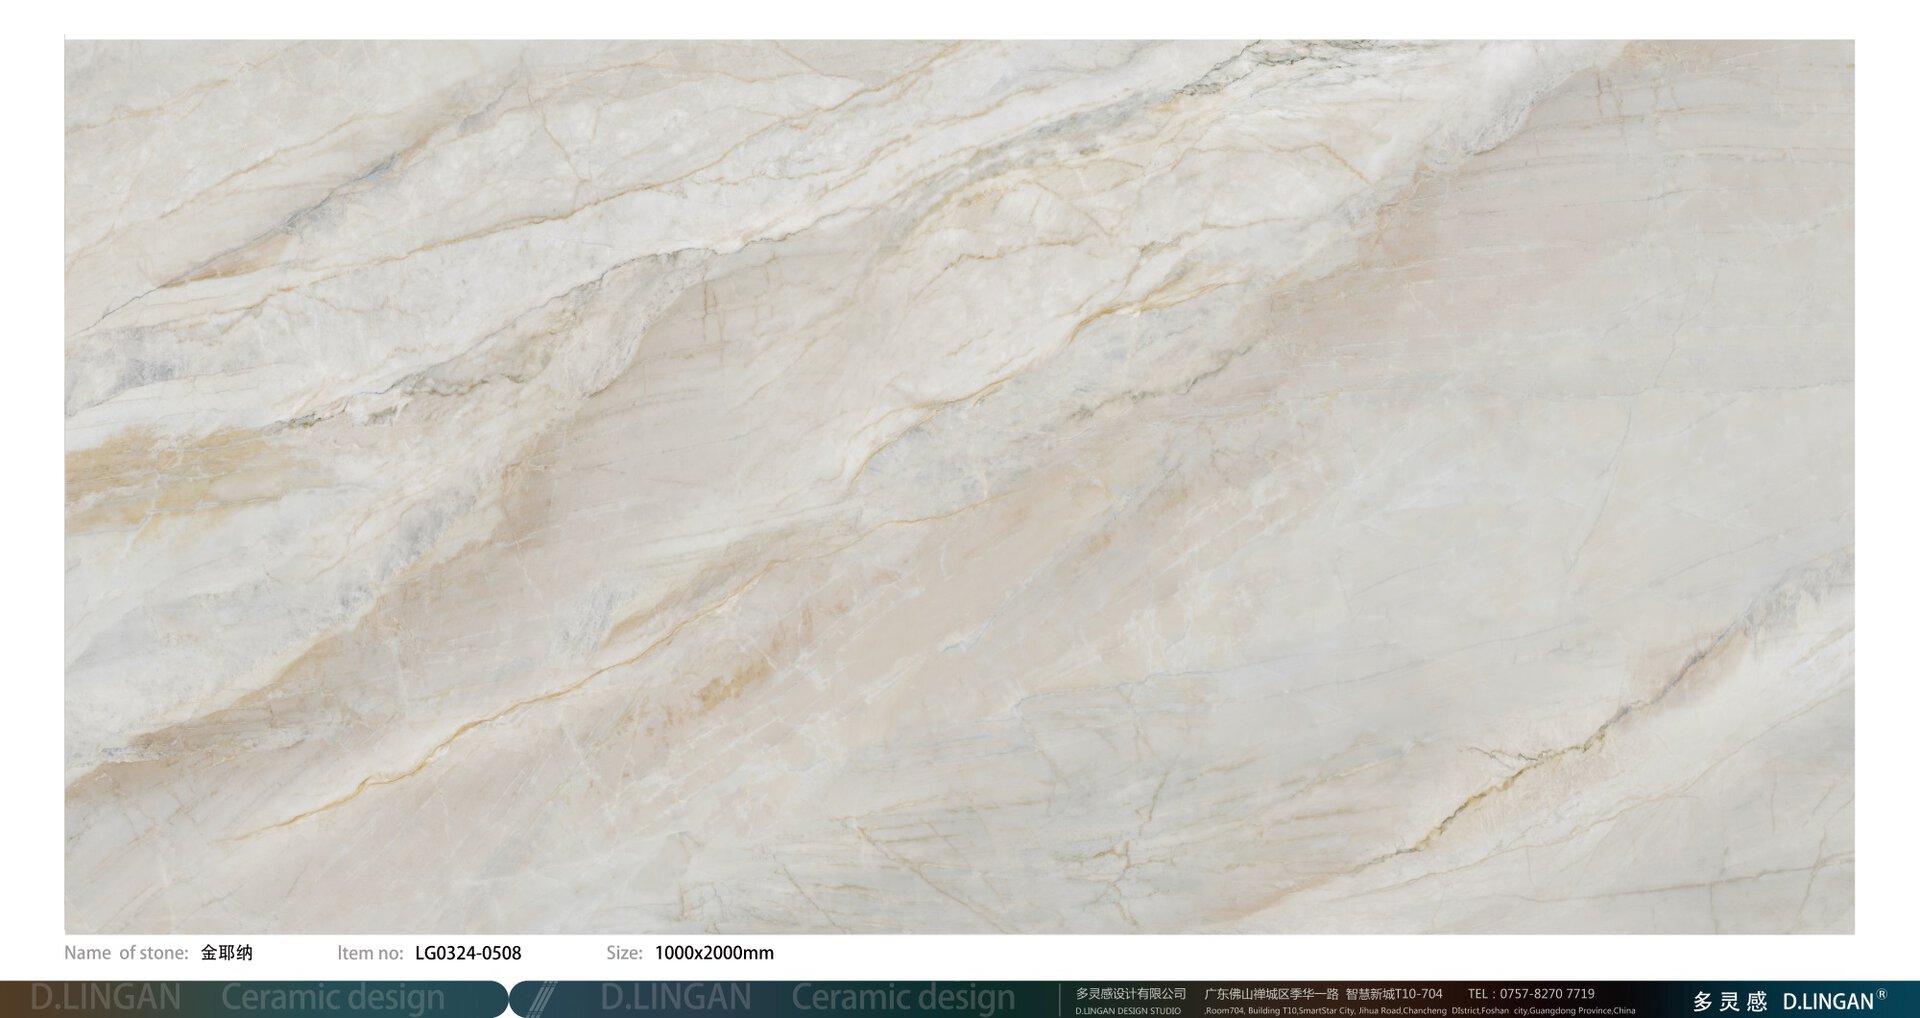Click 'D.LINGAN DESIGN STUDIO' text
The image size is (1920, 1018).
point(1127,1011)
